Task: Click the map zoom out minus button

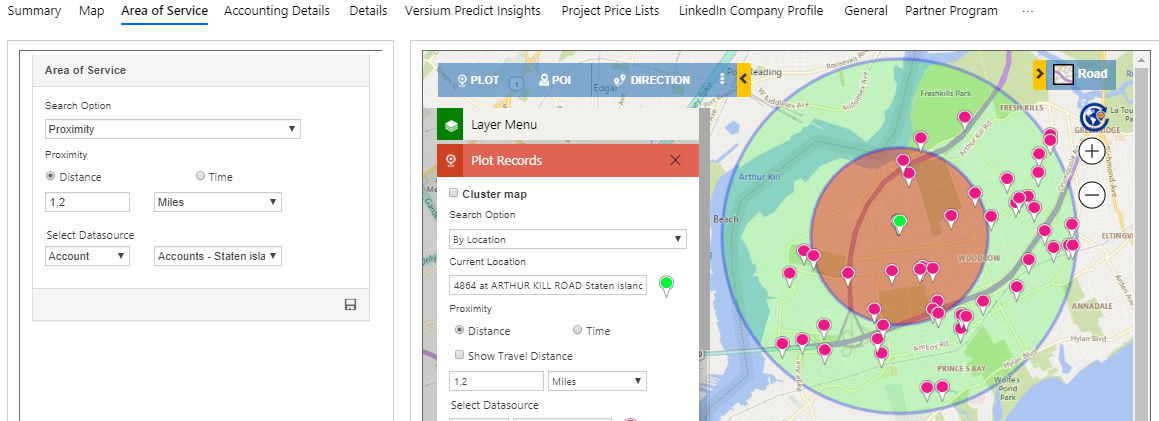Action: click(1092, 194)
